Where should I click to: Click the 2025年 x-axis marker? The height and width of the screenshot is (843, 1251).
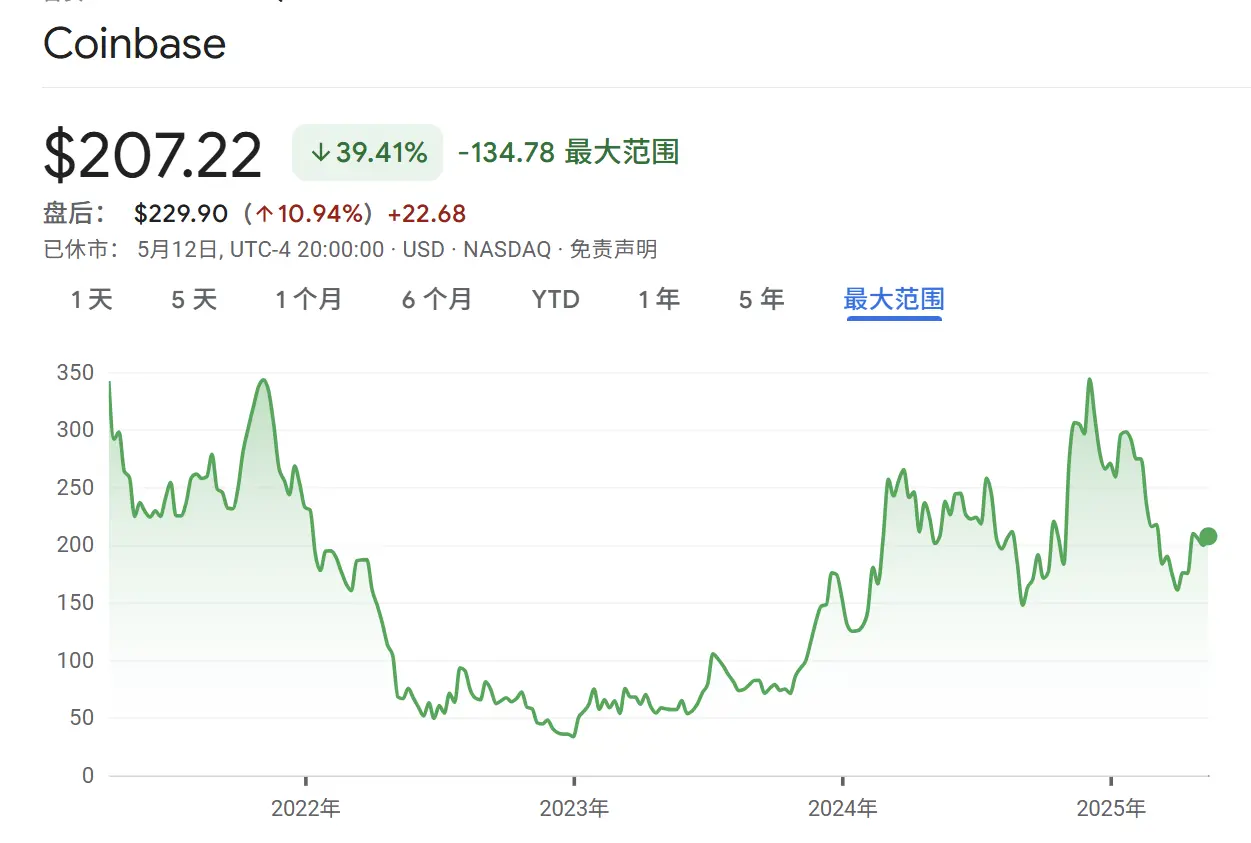(1111, 808)
